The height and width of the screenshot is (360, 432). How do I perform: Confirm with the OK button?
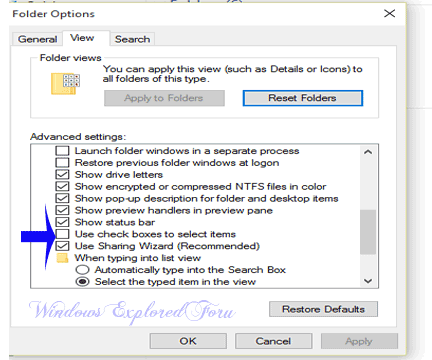188,341
